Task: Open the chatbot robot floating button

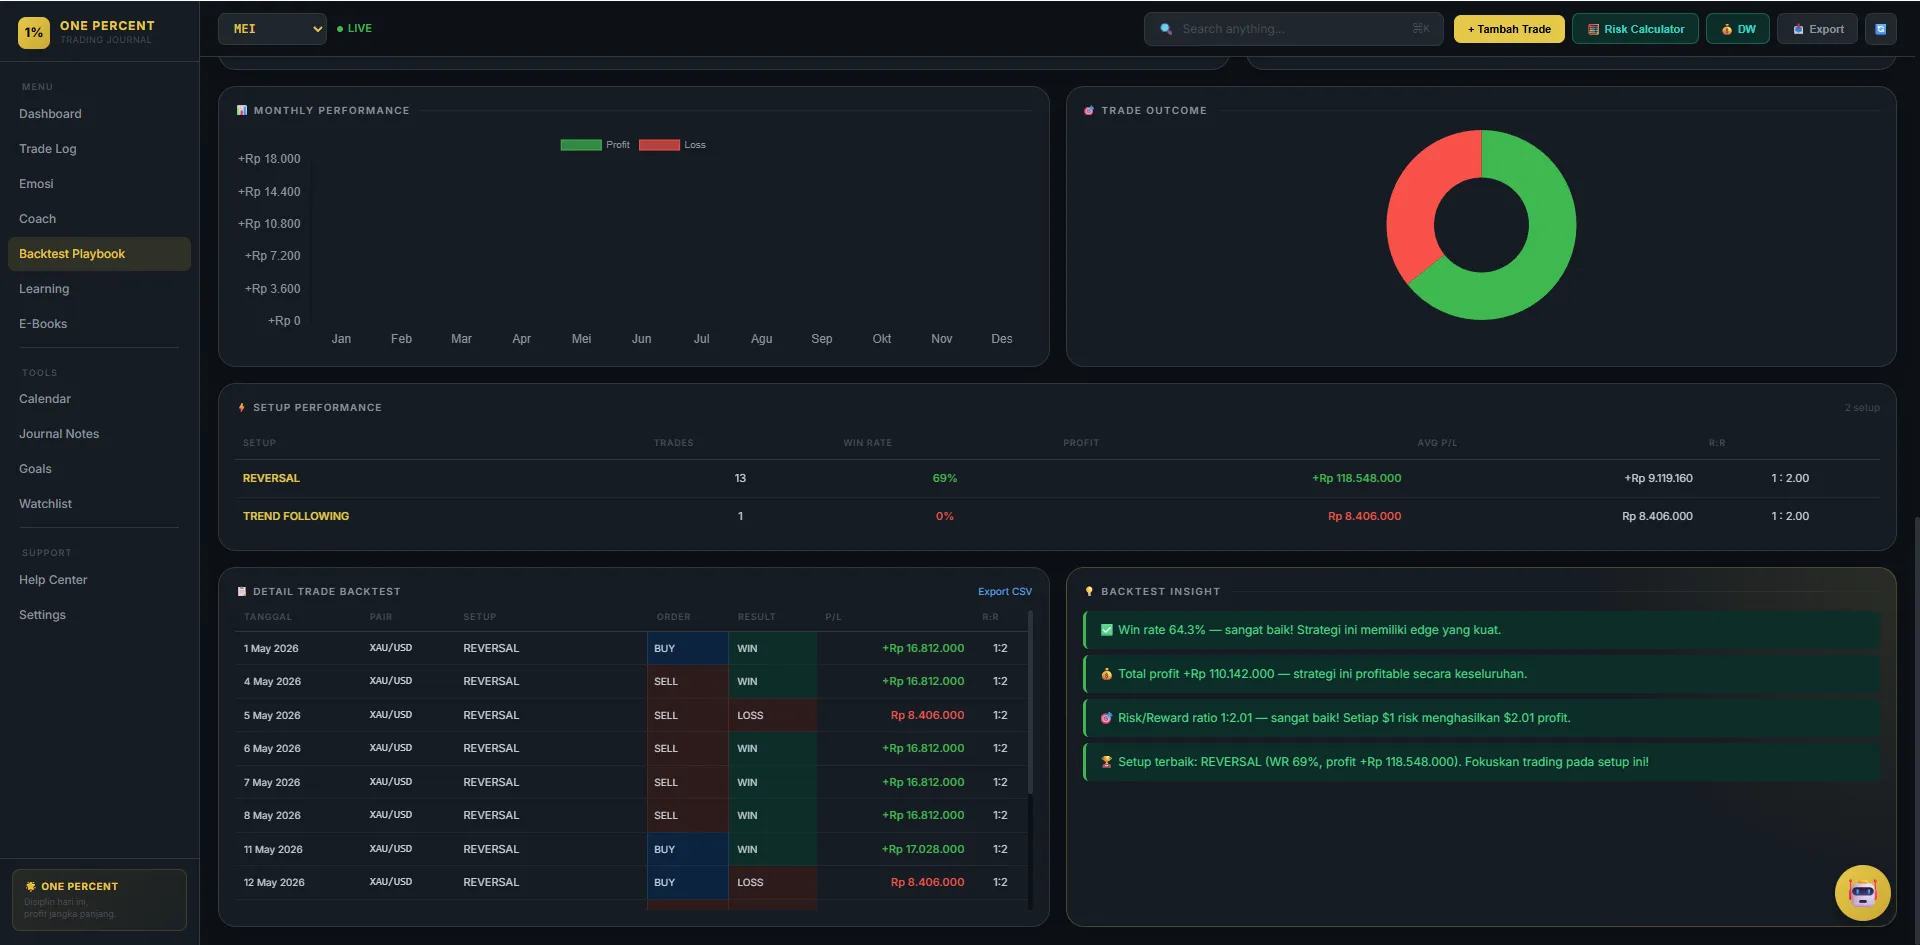Action: pyautogui.click(x=1862, y=892)
